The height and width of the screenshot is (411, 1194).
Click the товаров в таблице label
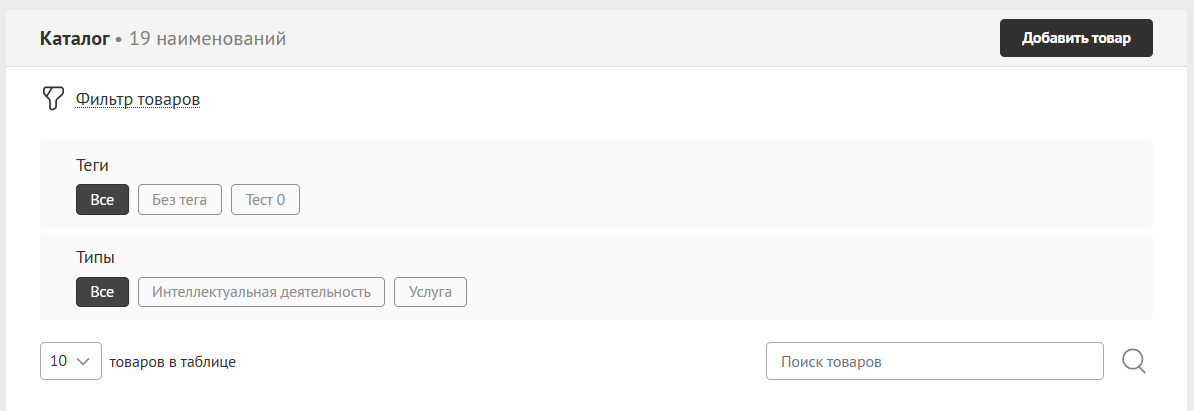pos(173,362)
